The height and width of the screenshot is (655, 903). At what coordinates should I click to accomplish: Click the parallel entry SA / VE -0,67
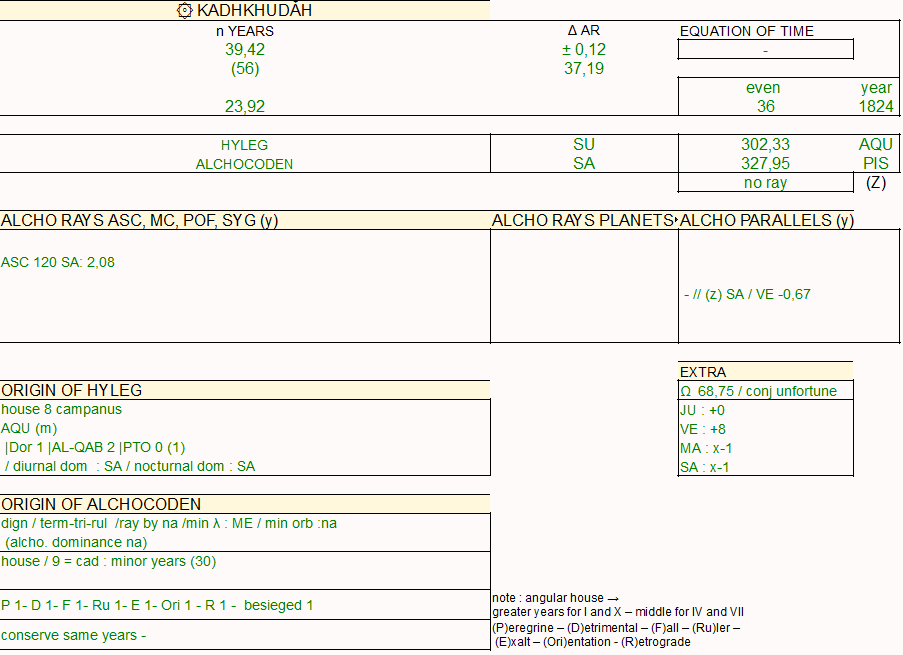click(747, 294)
